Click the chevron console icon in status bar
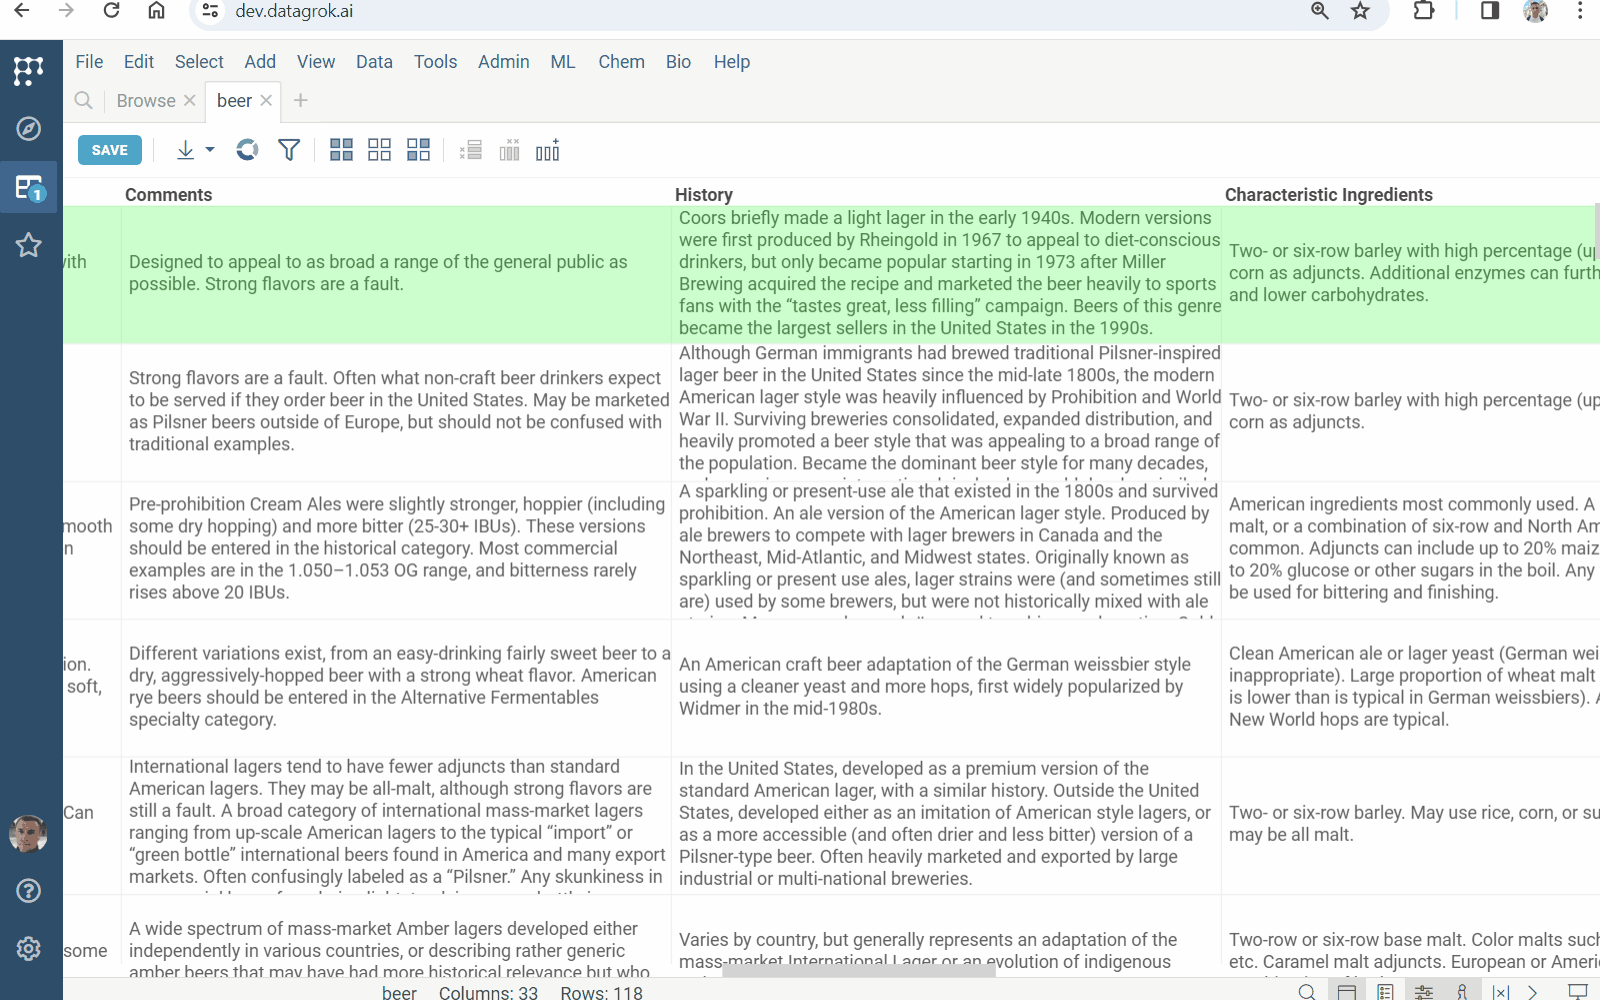 (1532, 992)
